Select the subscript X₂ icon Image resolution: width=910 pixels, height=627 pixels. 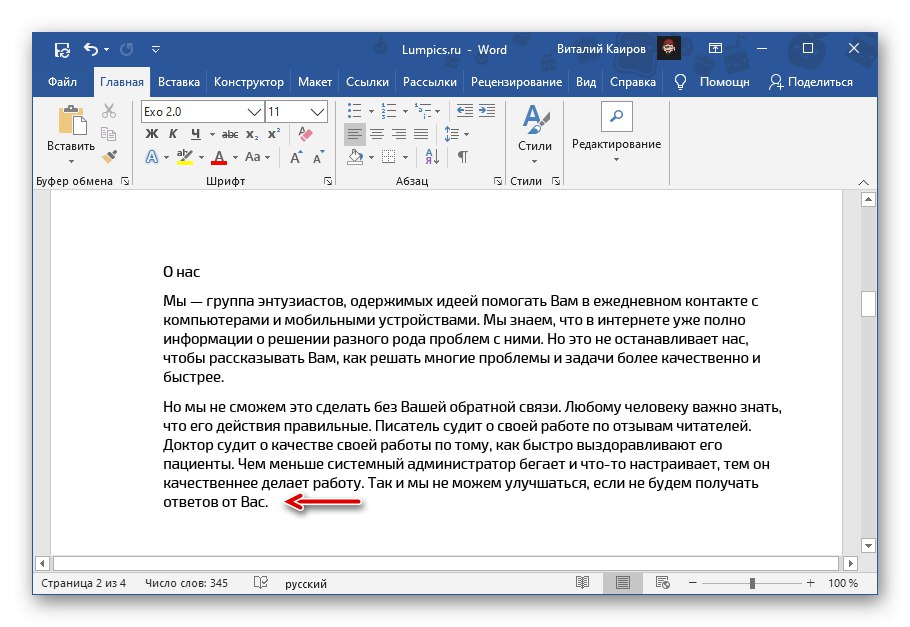250,133
